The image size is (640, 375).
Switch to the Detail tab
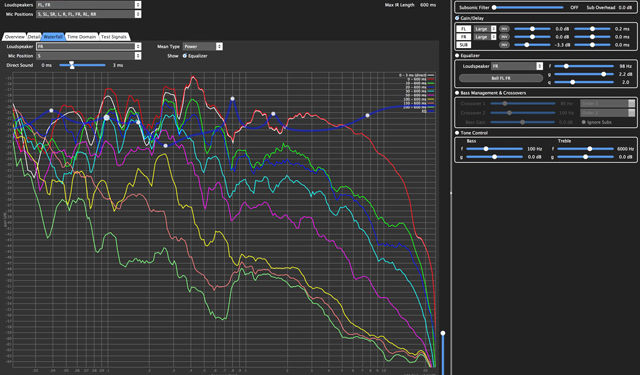tap(34, 37)
